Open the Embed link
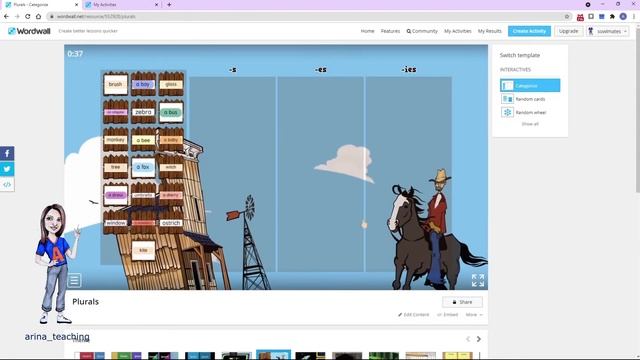 (447, 315)
